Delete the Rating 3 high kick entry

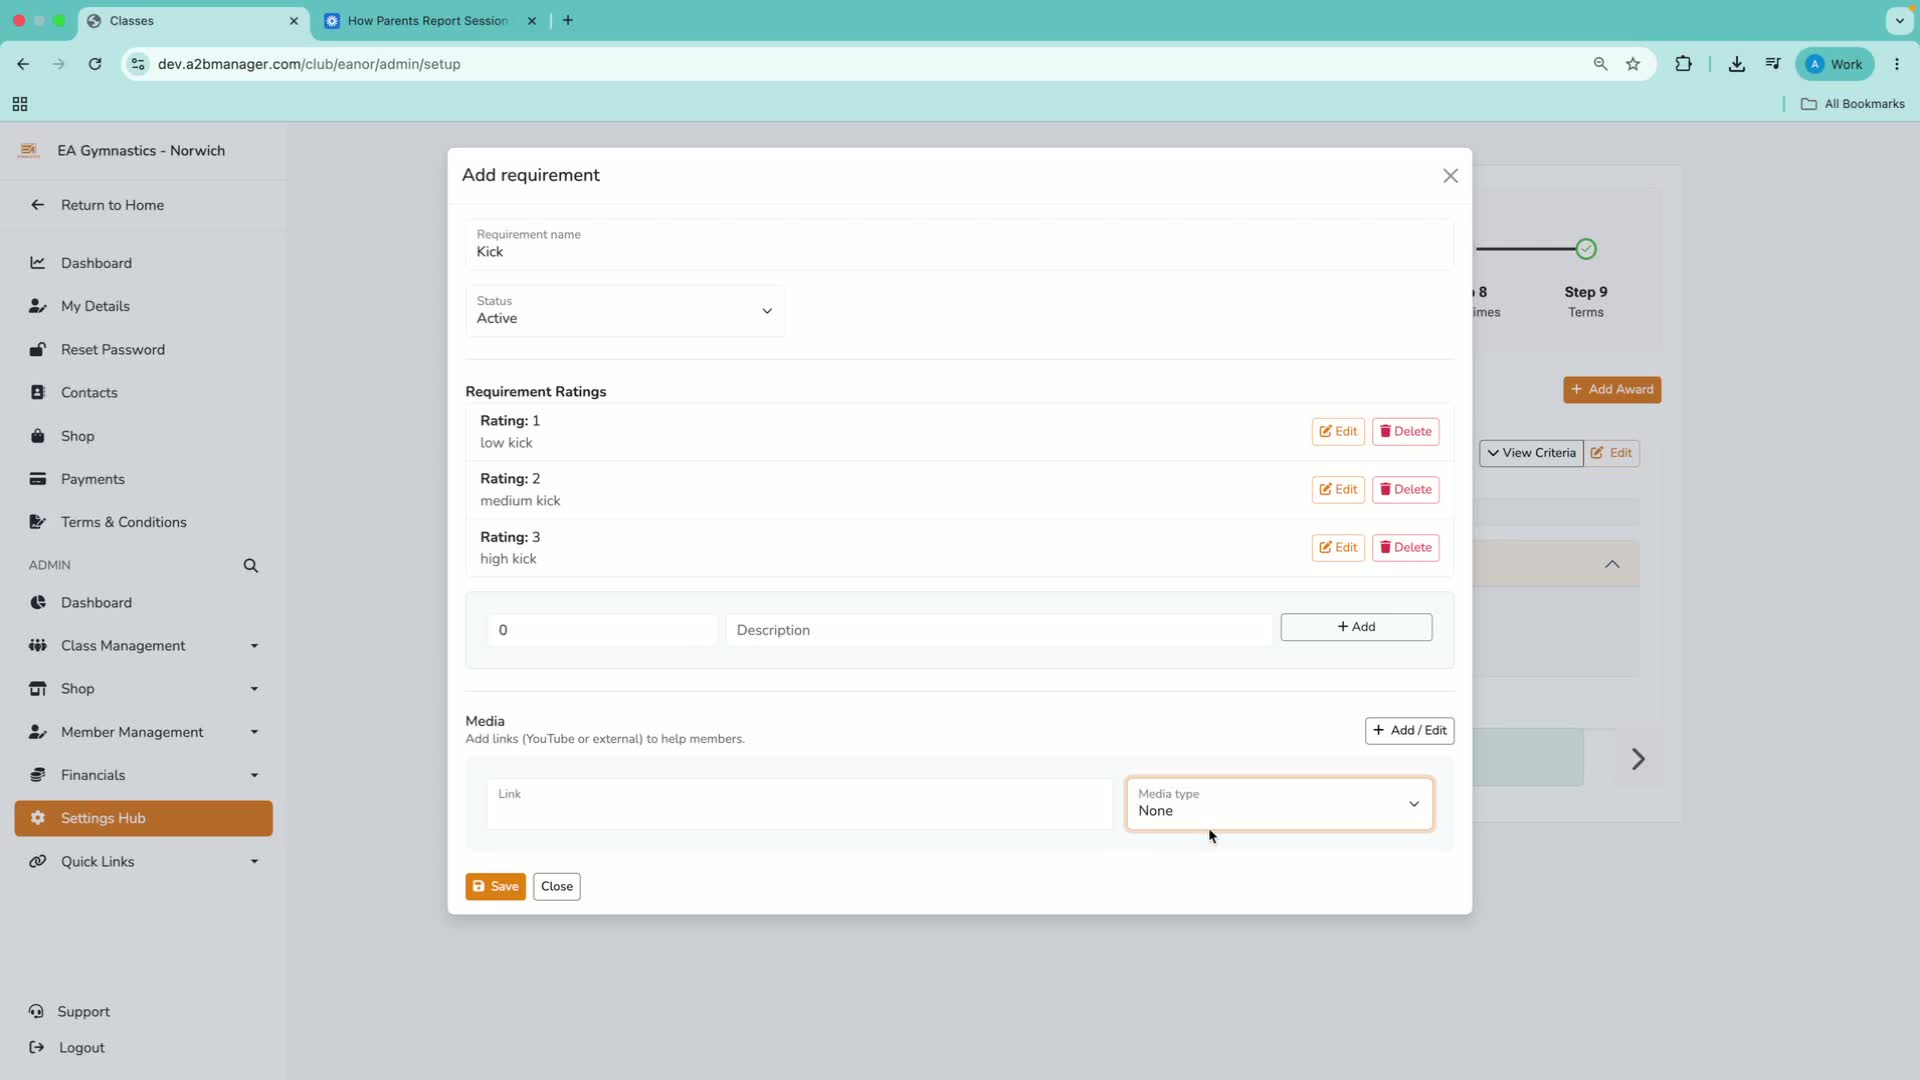tap(1405, 548)
